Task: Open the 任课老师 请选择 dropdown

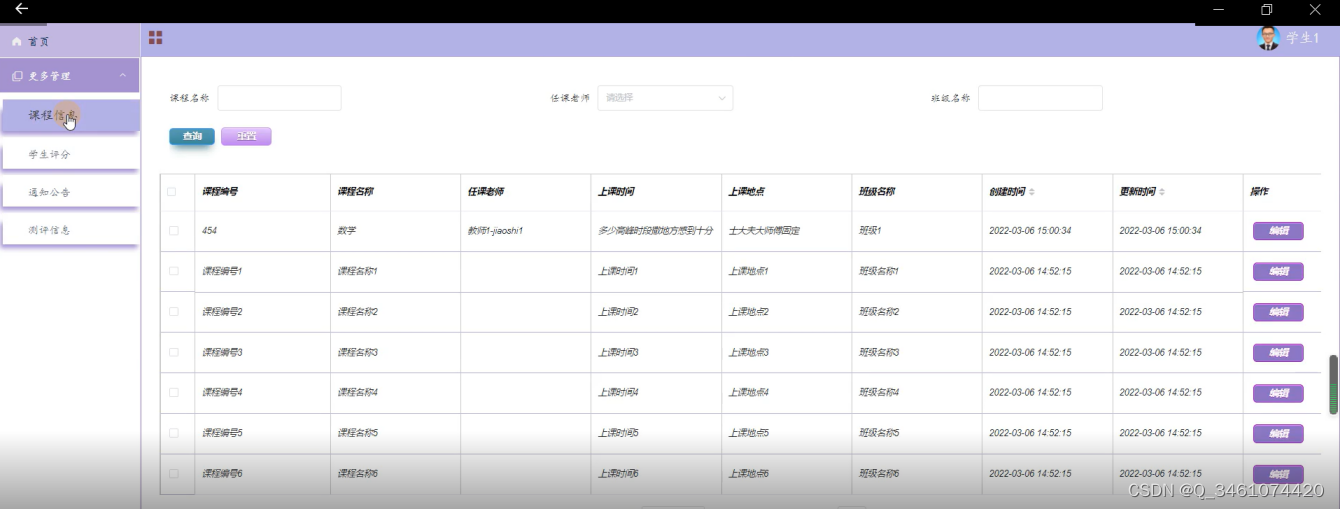Action: pos(665,98)
